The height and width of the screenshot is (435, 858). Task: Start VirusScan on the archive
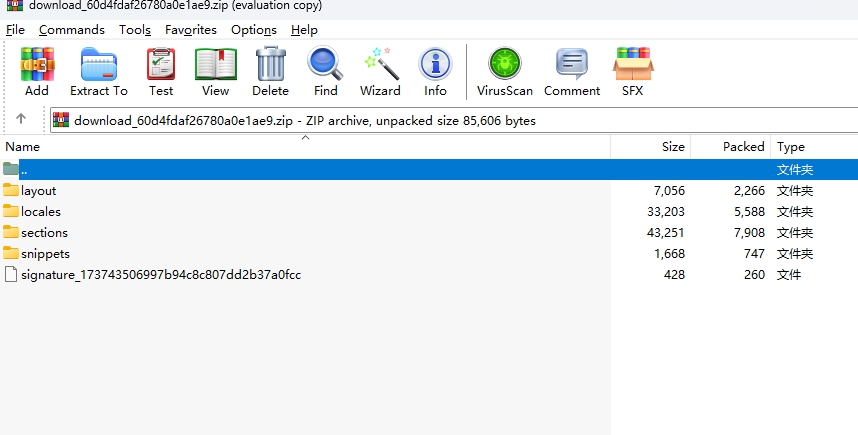[x=504, y=72]
